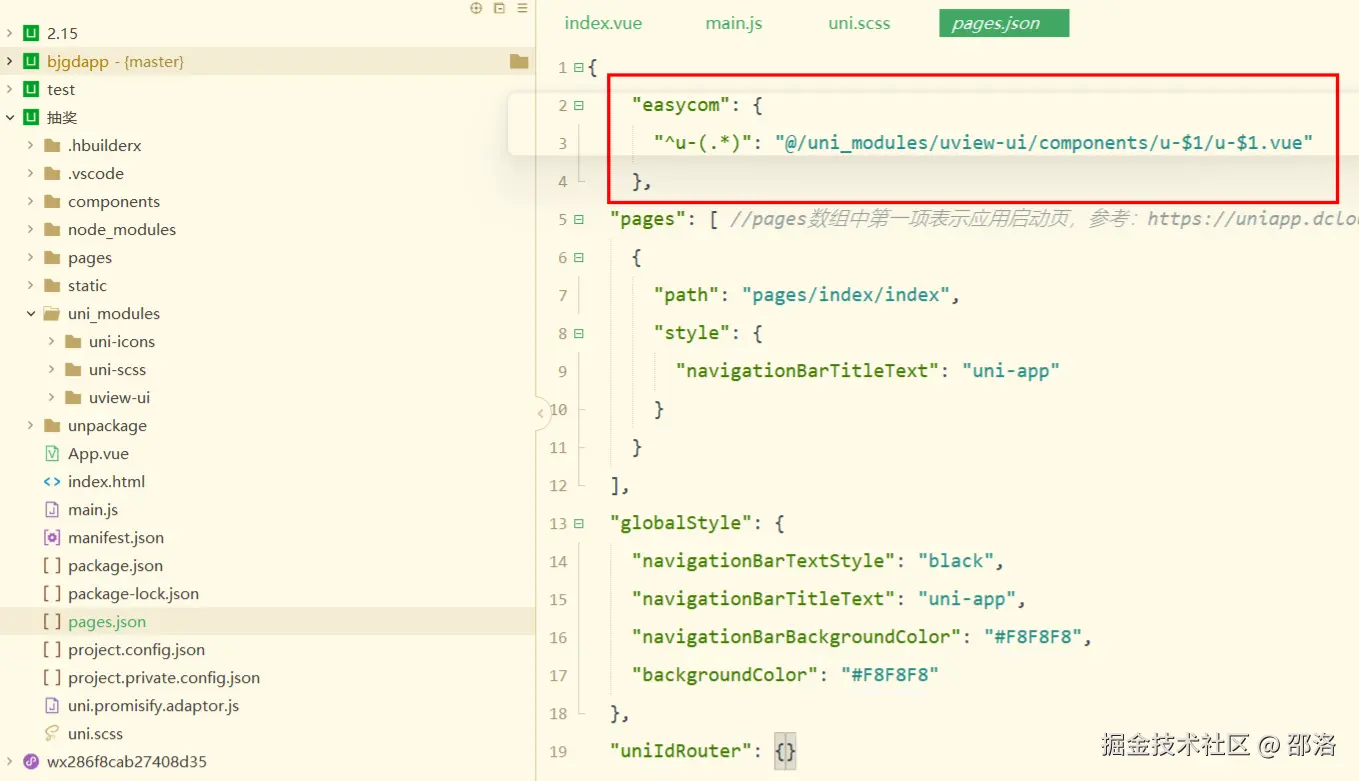Click the manifest icon beside manifest.json
Viewport: 1359px width, 781px height.
click(52, 537)
